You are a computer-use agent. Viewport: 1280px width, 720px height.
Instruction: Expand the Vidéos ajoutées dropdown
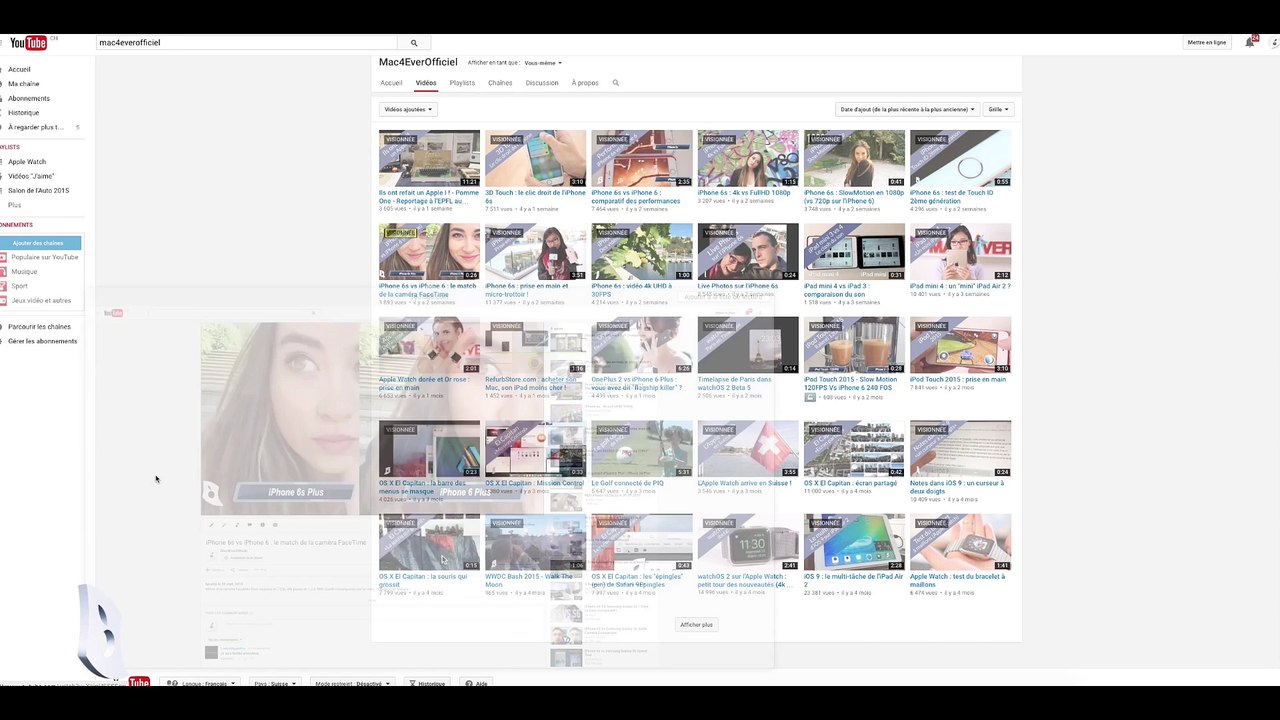[x=408, y=109]
